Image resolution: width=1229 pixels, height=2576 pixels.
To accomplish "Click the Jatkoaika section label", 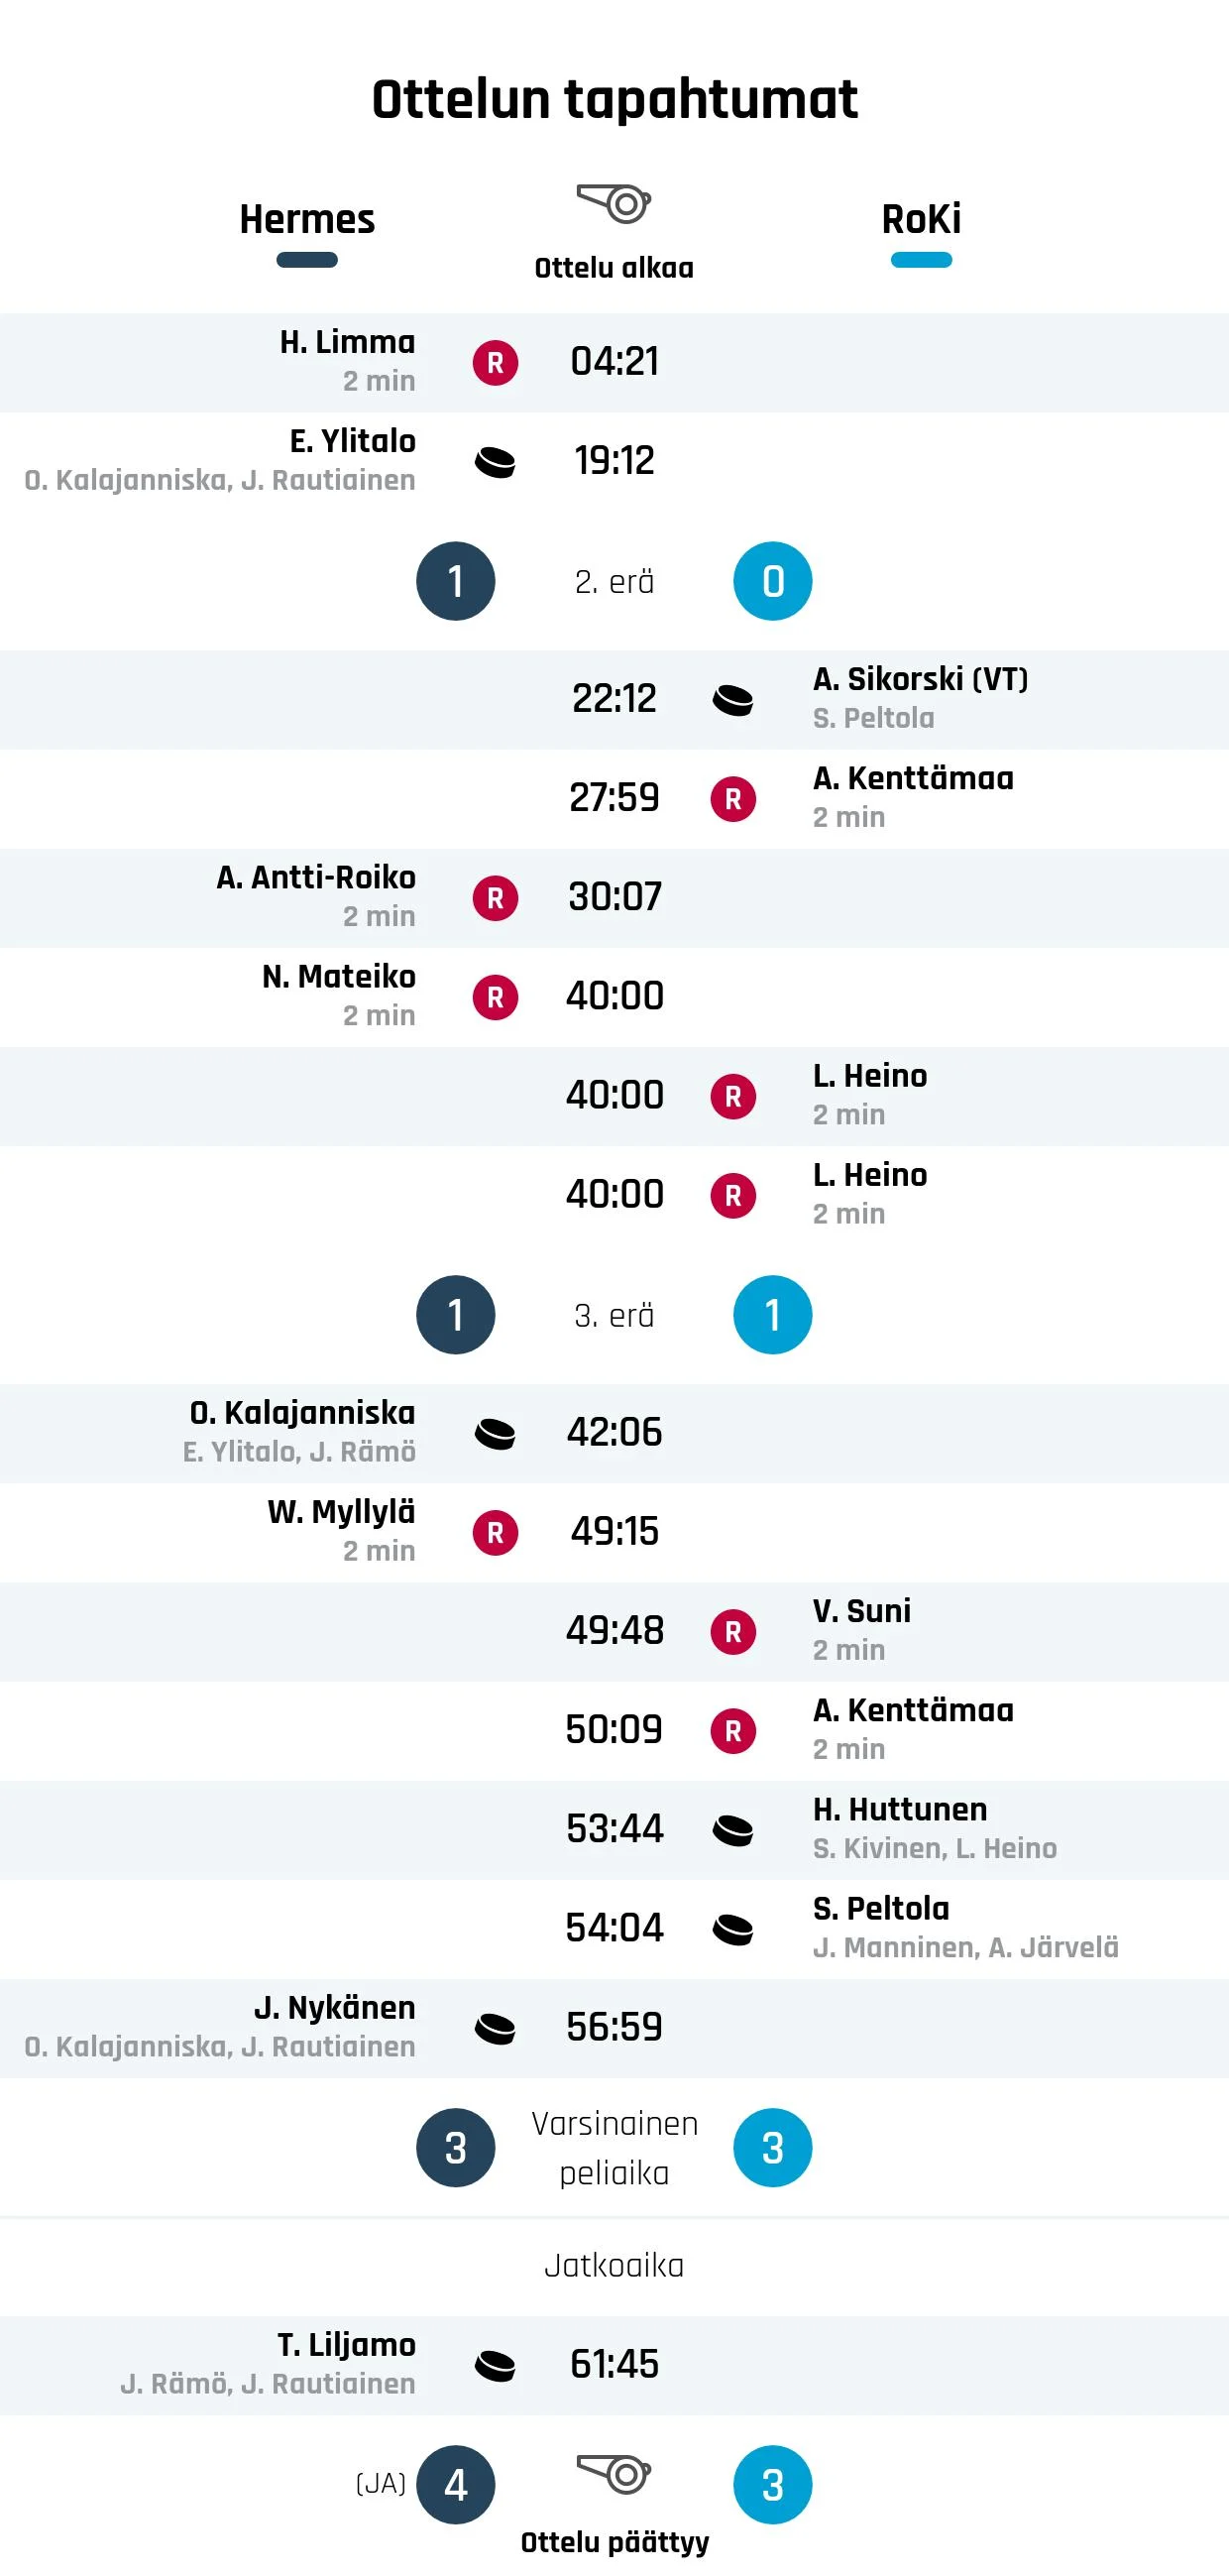I will [614, 2265].
